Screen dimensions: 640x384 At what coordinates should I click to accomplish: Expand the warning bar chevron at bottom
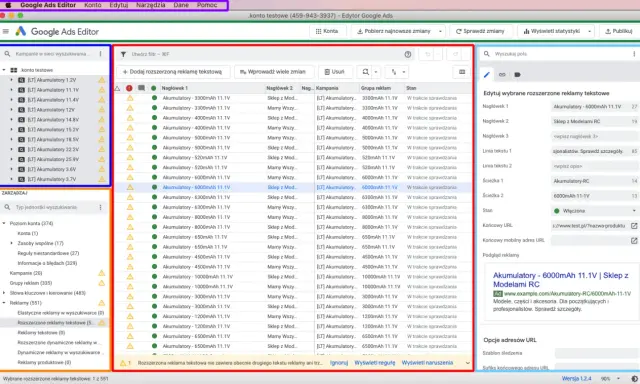[468, 363]
